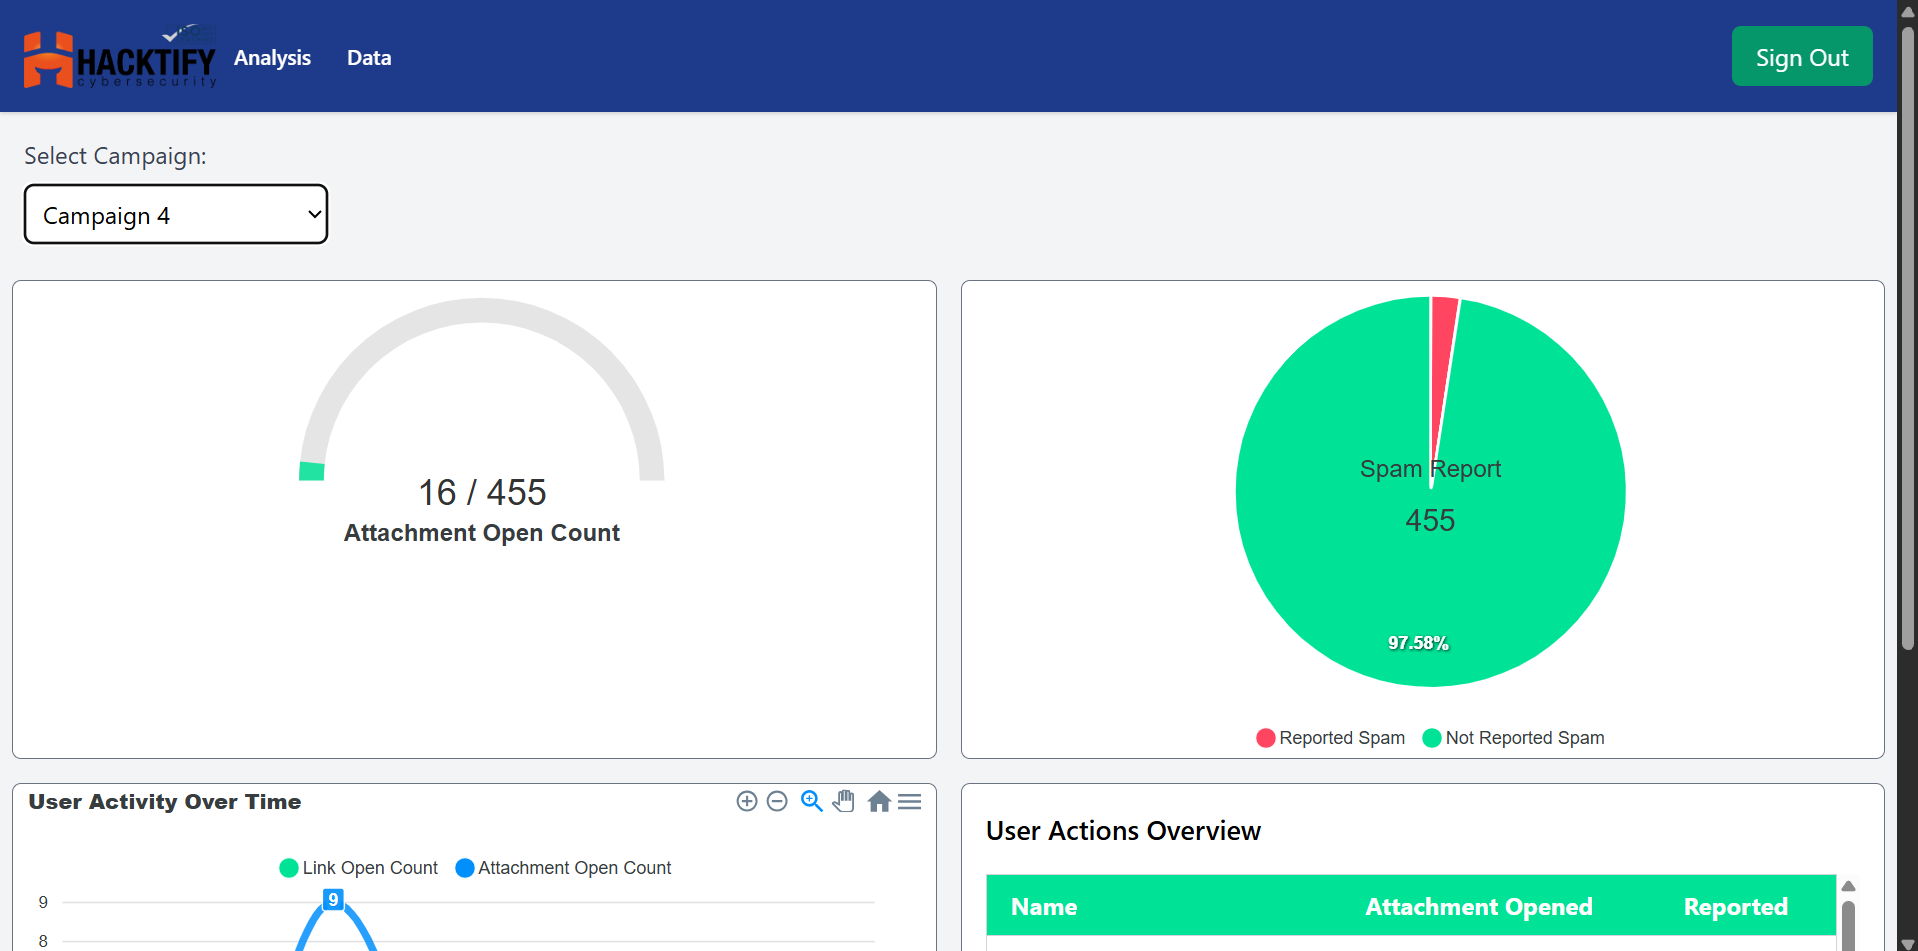Click the Attachment Opened column header
Screen dimensions: 1918x951
pos(1479,907)
